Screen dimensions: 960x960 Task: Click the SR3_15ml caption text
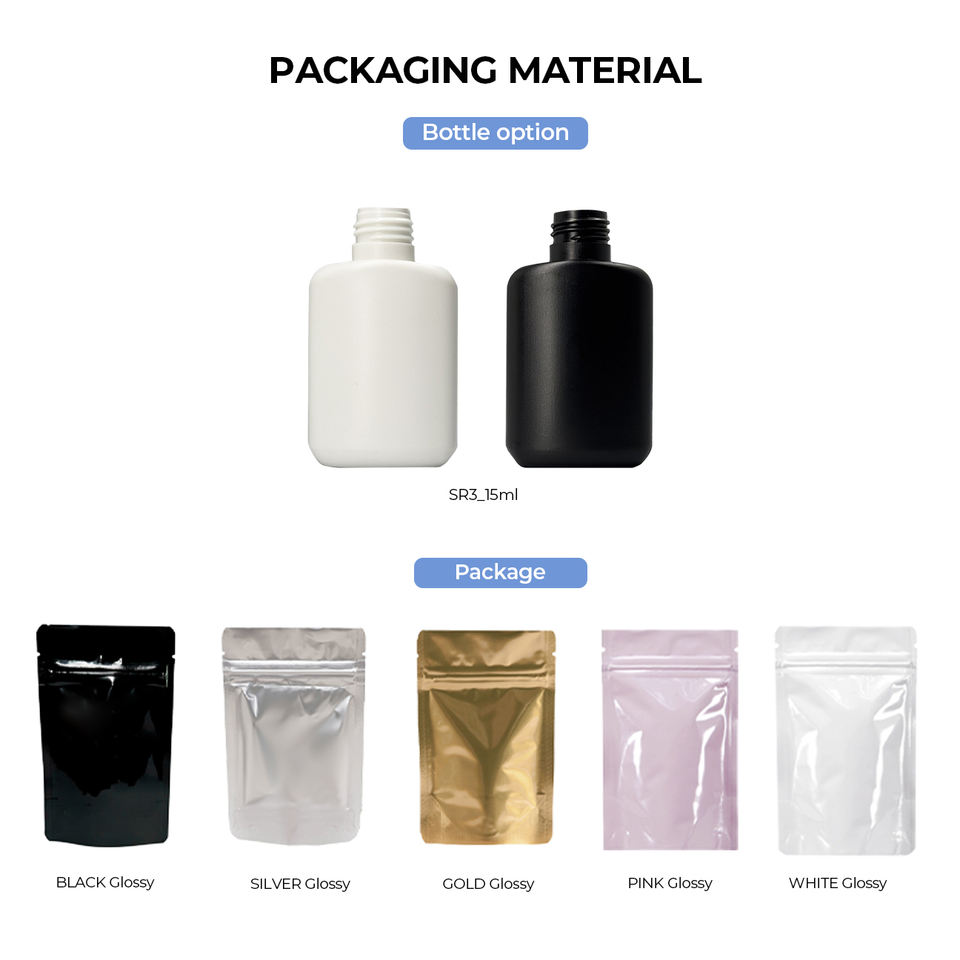pyautogui.click(x=483, y=495)
